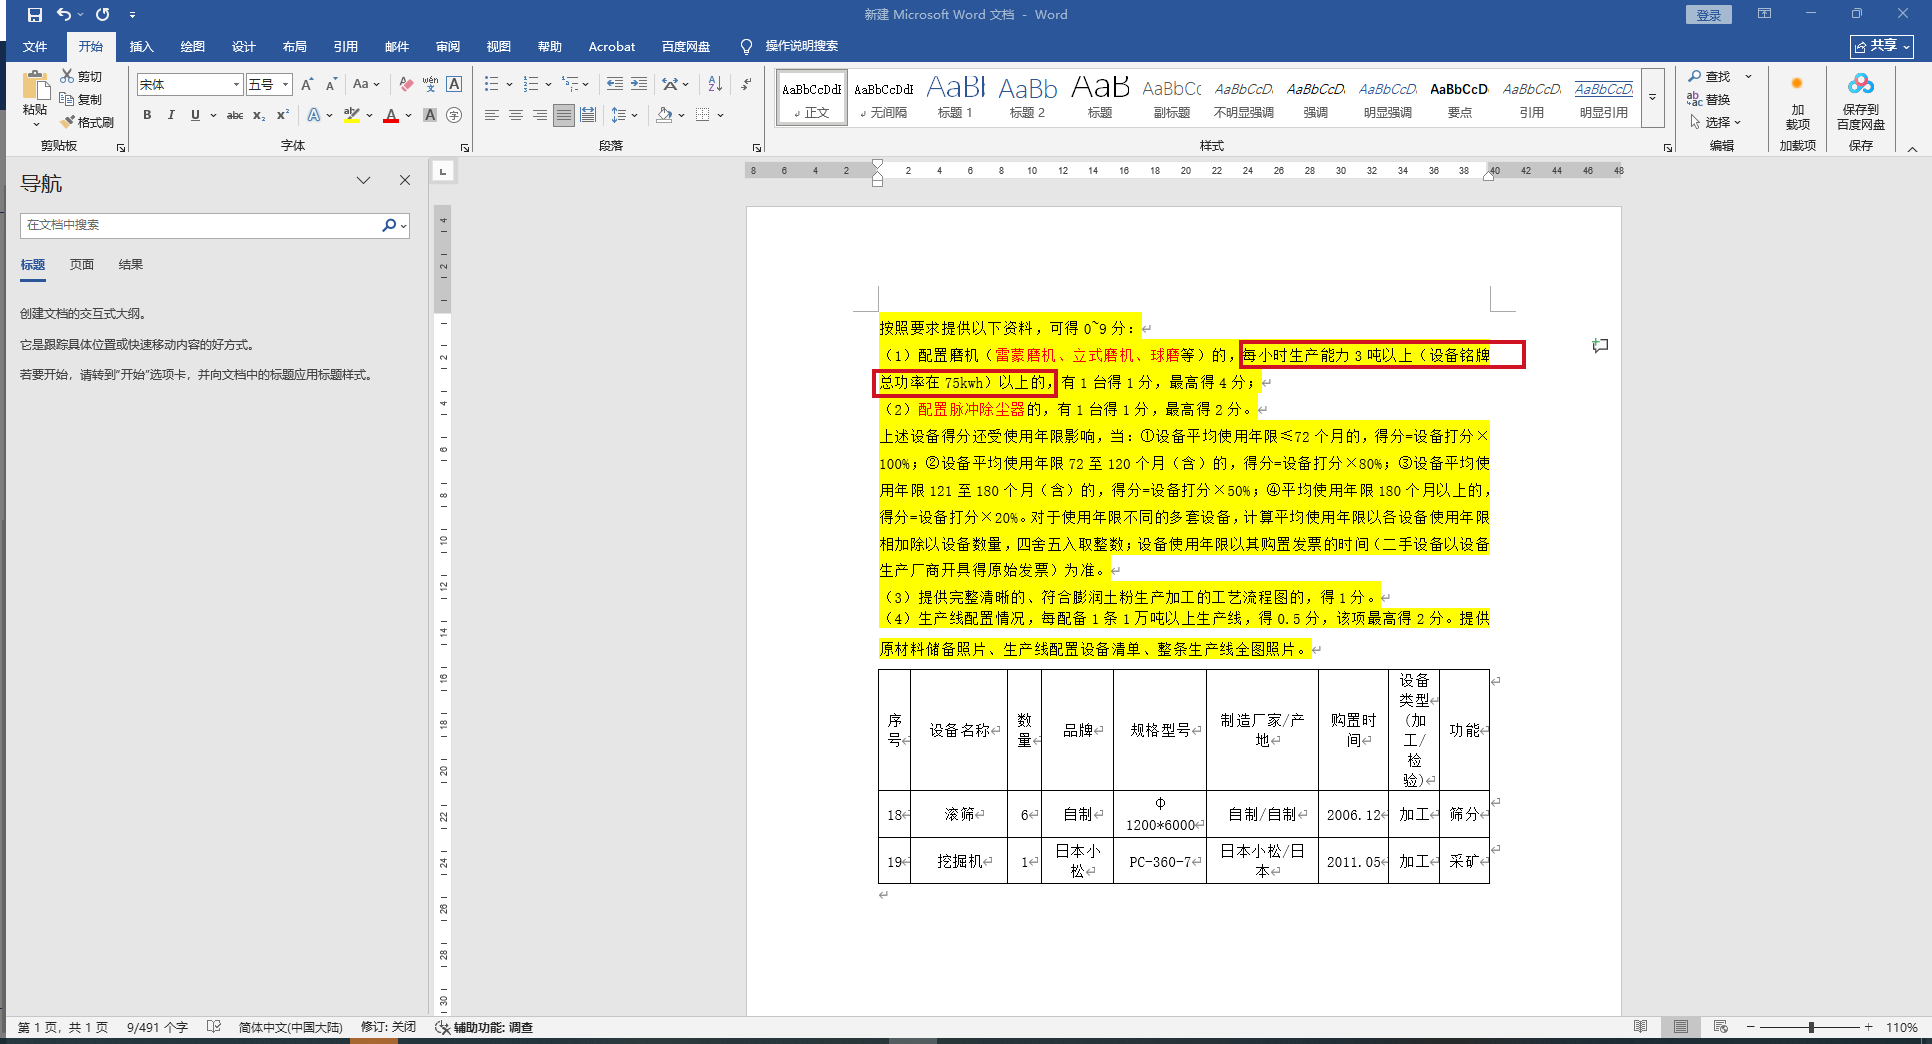The width and height of the screenshot is (1932, 1044).
Task: Toggle subscript formatting
Action: (x=259, y=115)
